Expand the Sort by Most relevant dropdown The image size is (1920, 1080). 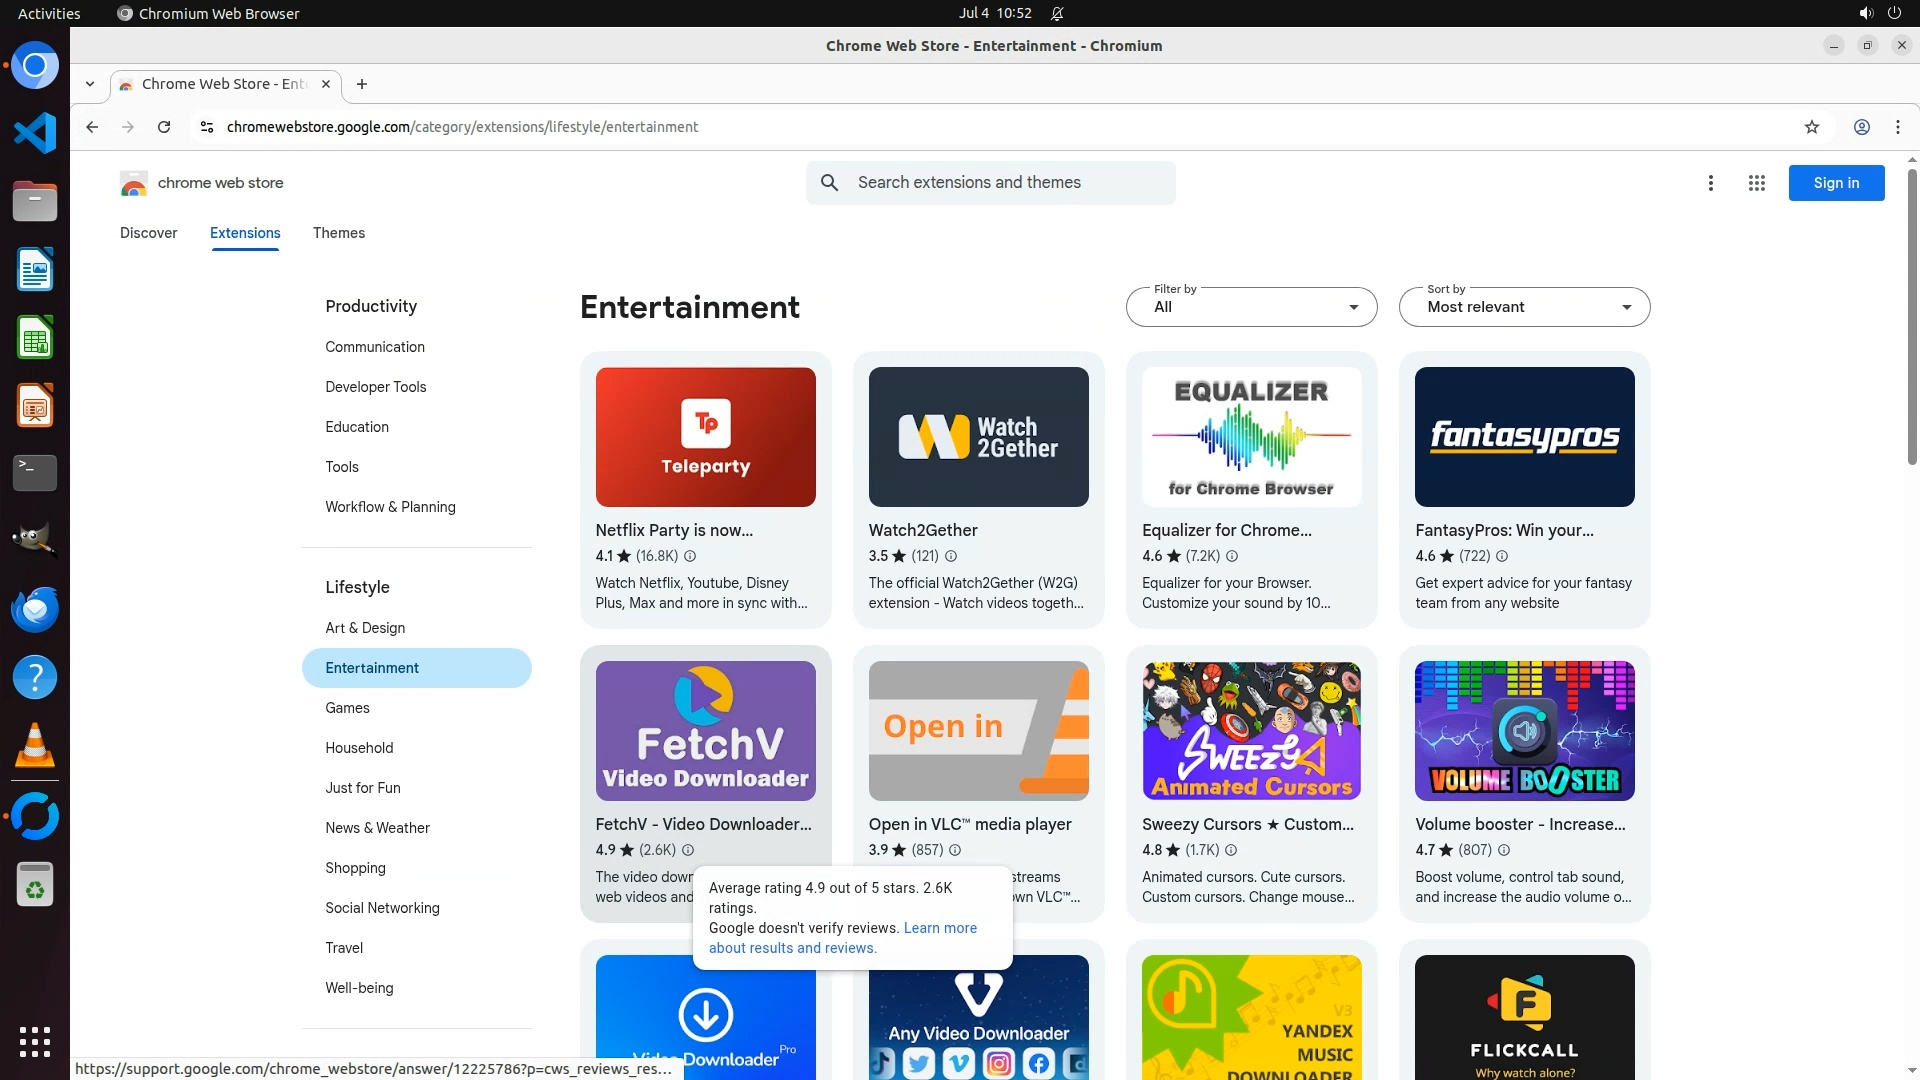1523,307
